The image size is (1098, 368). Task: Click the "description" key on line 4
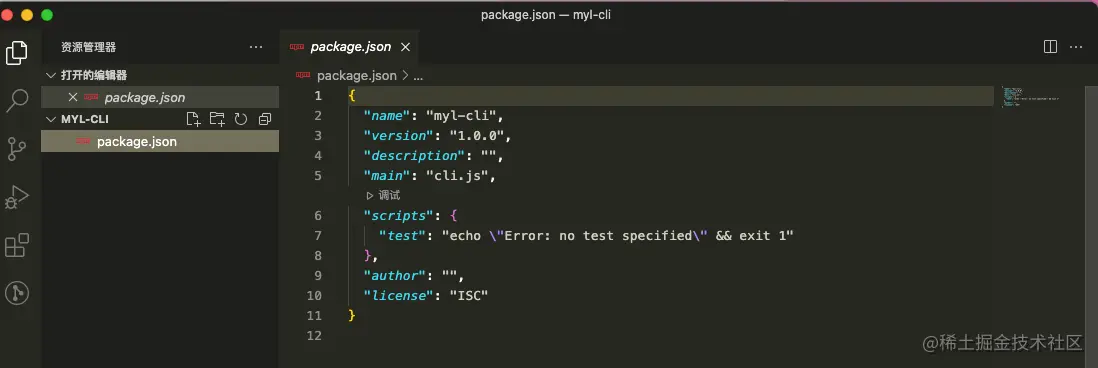click(x=414, y=155)
